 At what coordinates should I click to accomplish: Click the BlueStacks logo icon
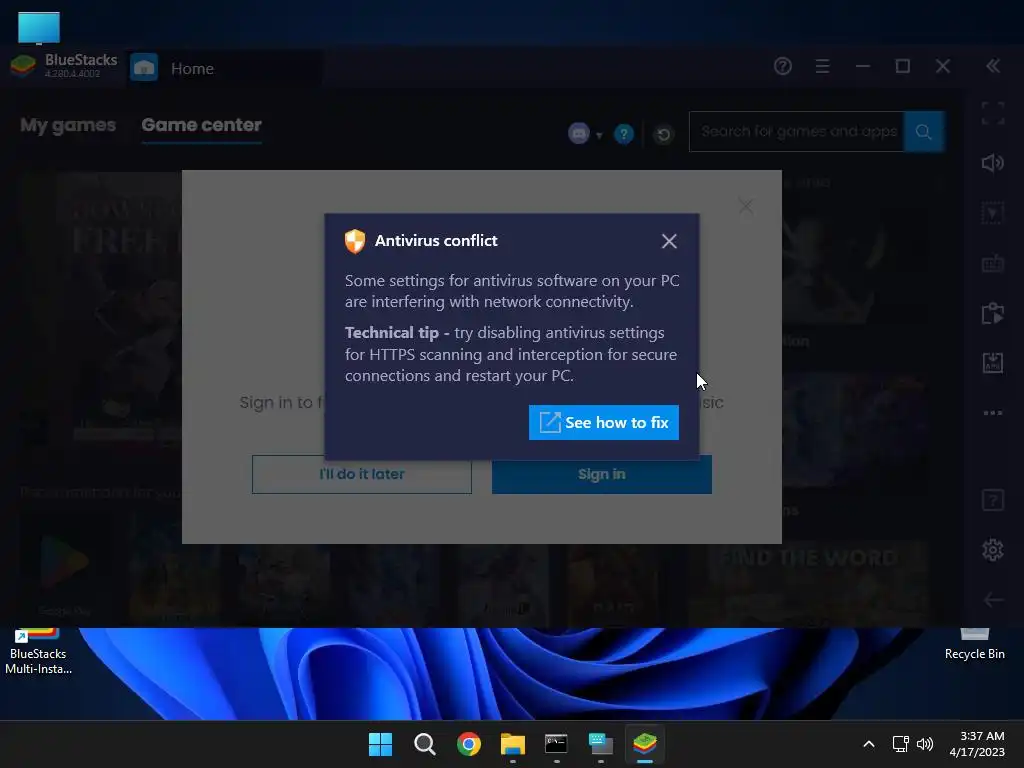[x=24, y=66]
